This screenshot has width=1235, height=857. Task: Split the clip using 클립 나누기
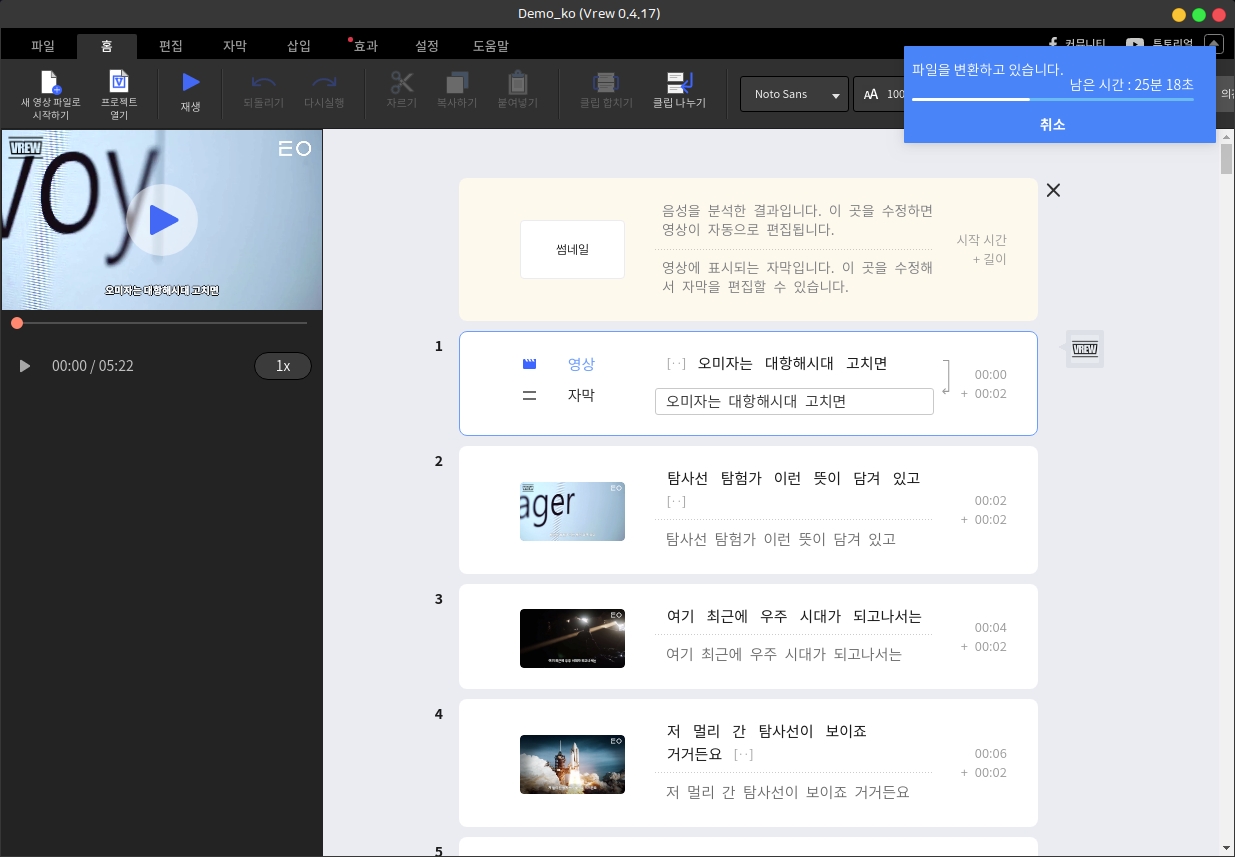click(679, 83)
